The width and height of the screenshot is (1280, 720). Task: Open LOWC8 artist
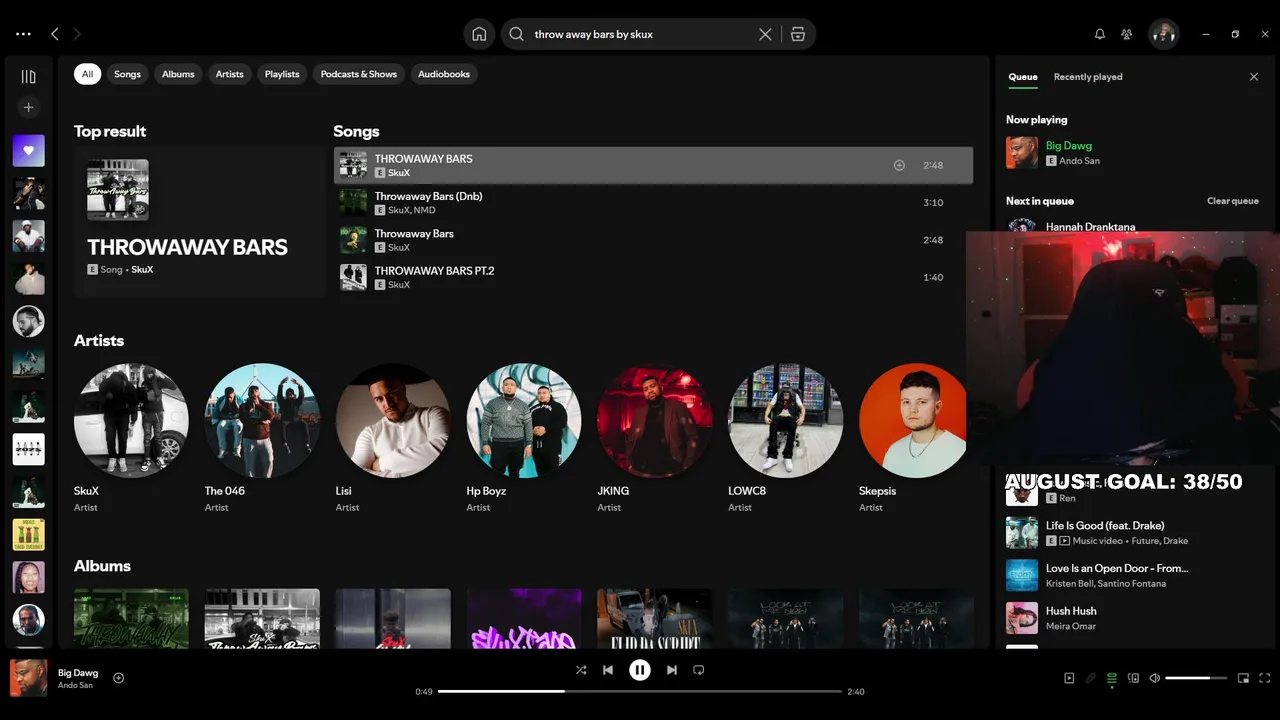(x=786, y=420)
